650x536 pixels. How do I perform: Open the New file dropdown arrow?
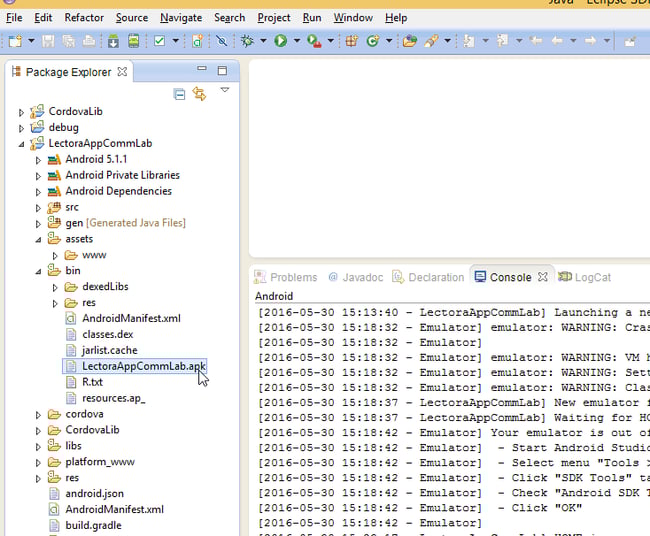click(x=31, y=41)
